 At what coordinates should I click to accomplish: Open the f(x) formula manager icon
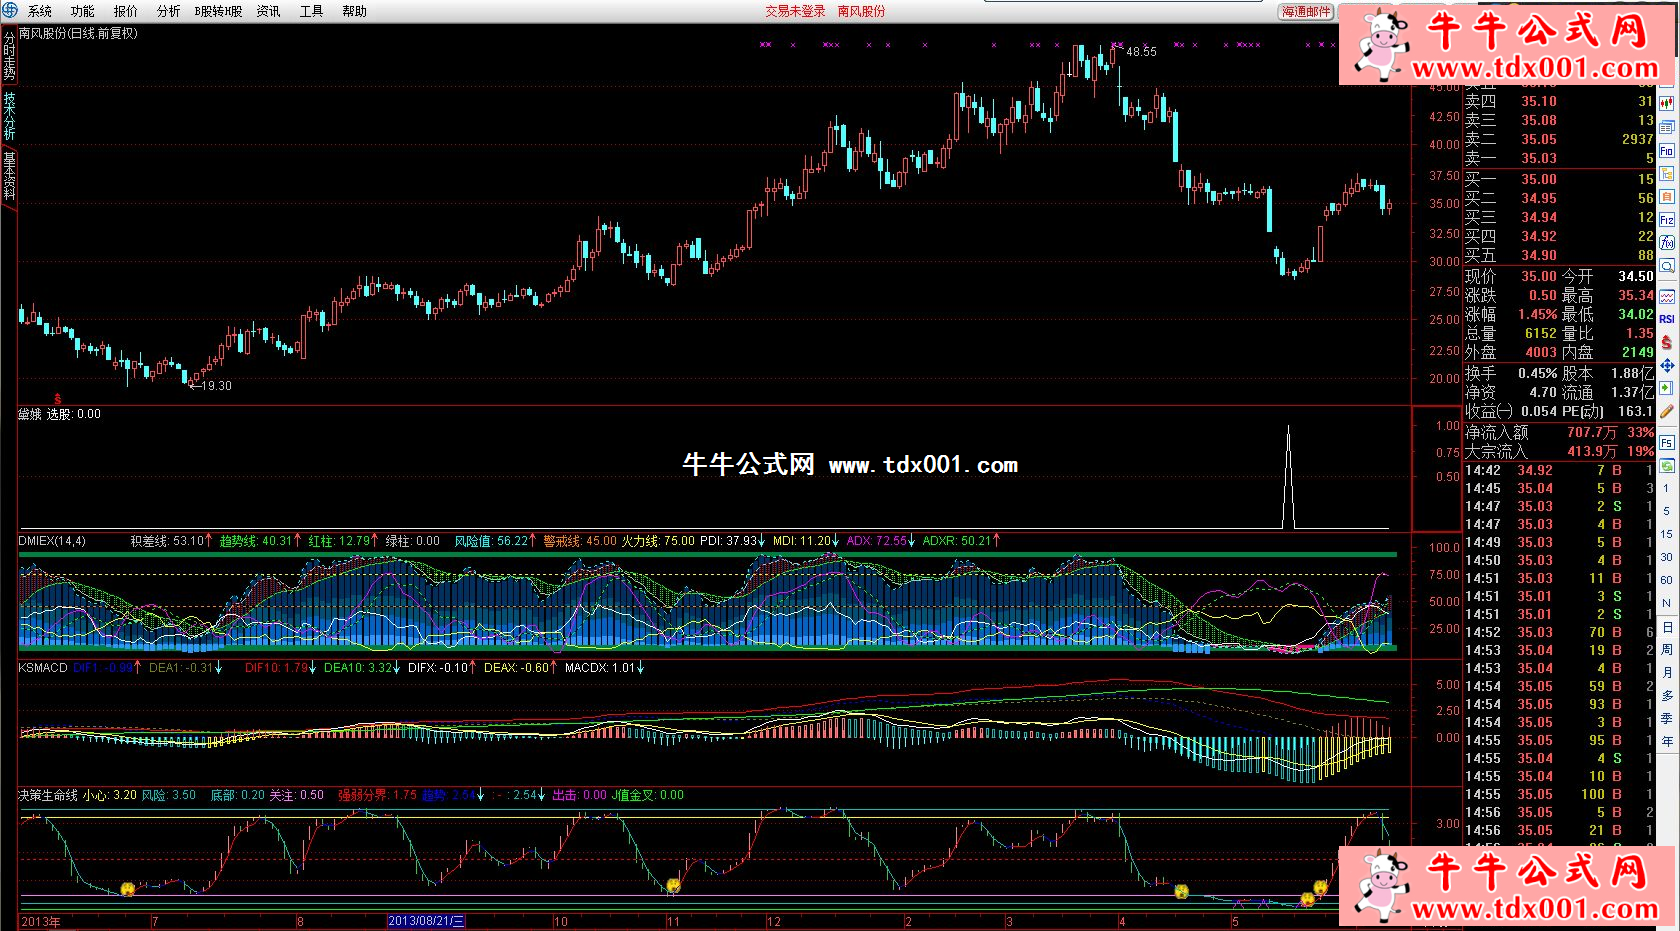pyautogui.click(x=1667, y=243)
